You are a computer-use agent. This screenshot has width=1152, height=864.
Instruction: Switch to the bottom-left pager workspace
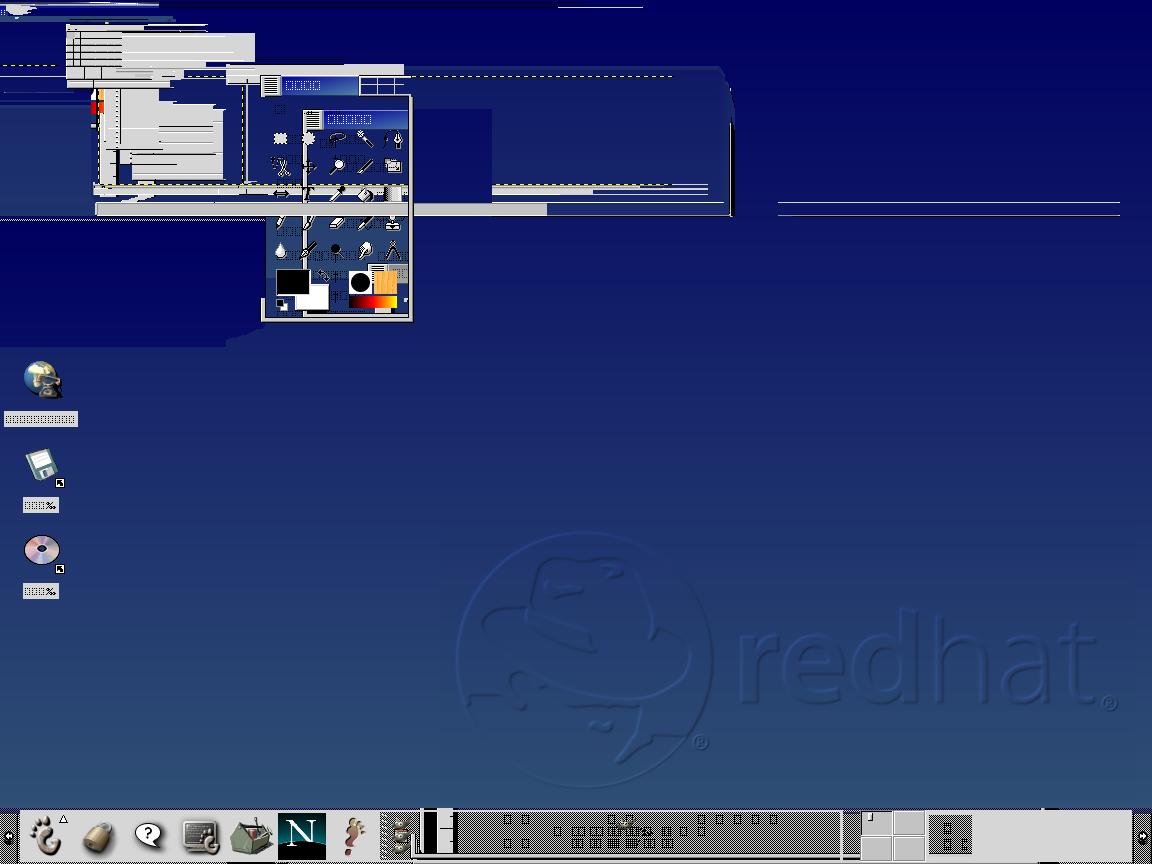point(877,847)
